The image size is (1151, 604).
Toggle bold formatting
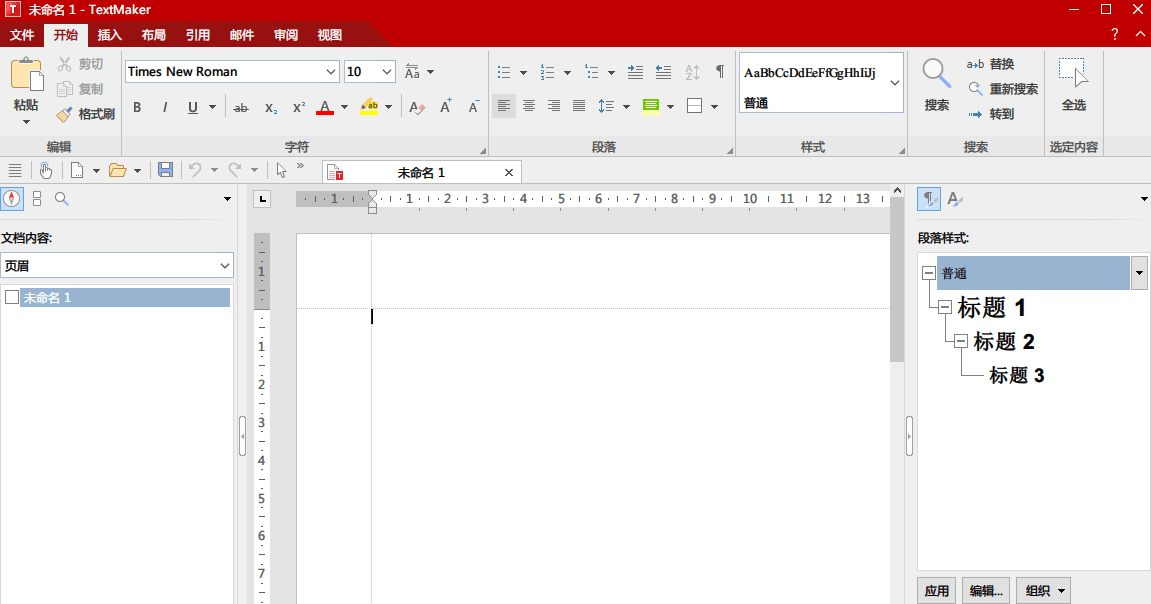point(137,107)
